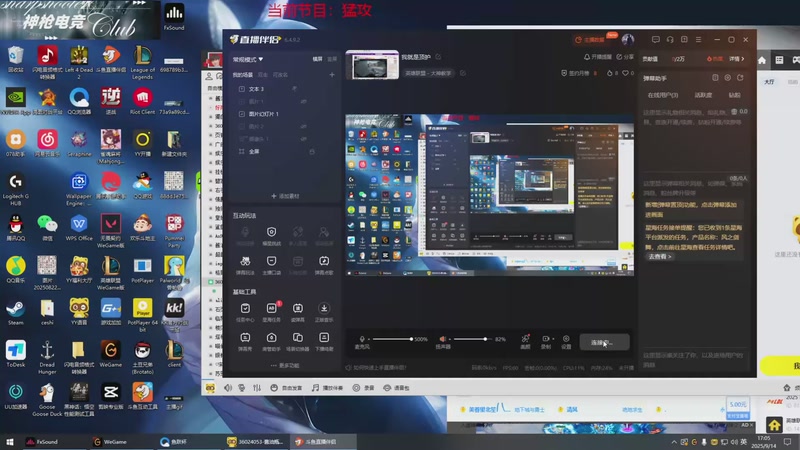This screenshot has width=800, height=450.
Task: Toggle visibility of 文本 3 source
Action: pos(295,89)
